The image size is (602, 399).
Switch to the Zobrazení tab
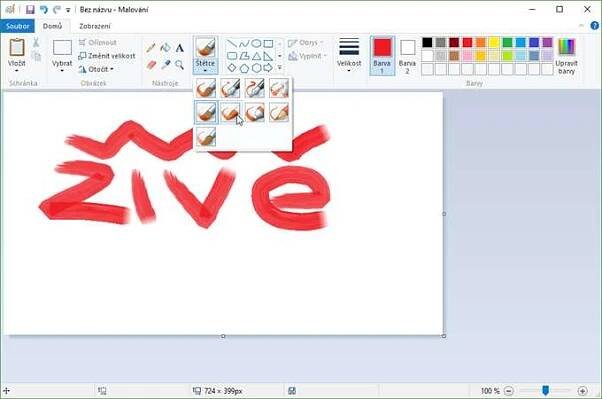pyautogui.click(x=95, y=26)
